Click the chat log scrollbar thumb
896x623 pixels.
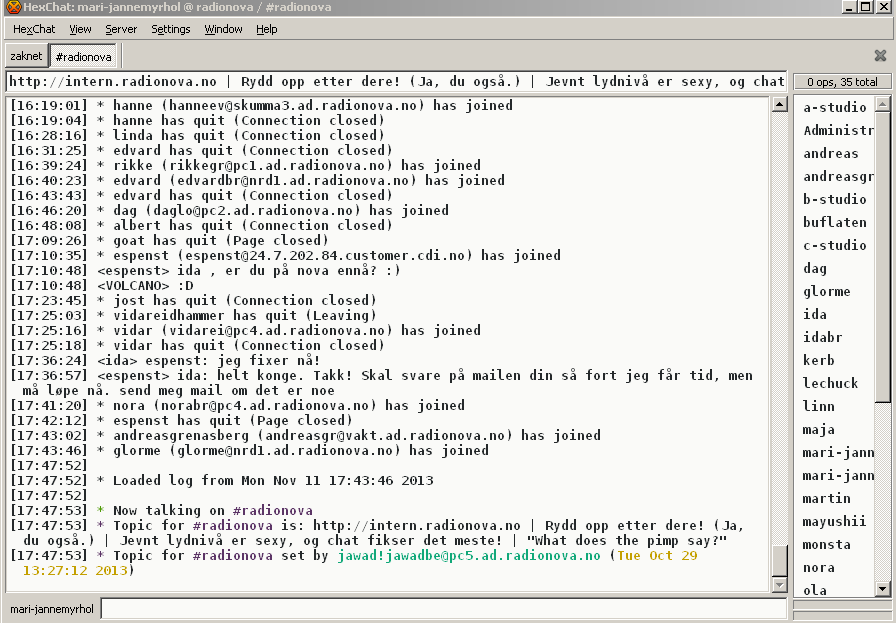point(779,561)
